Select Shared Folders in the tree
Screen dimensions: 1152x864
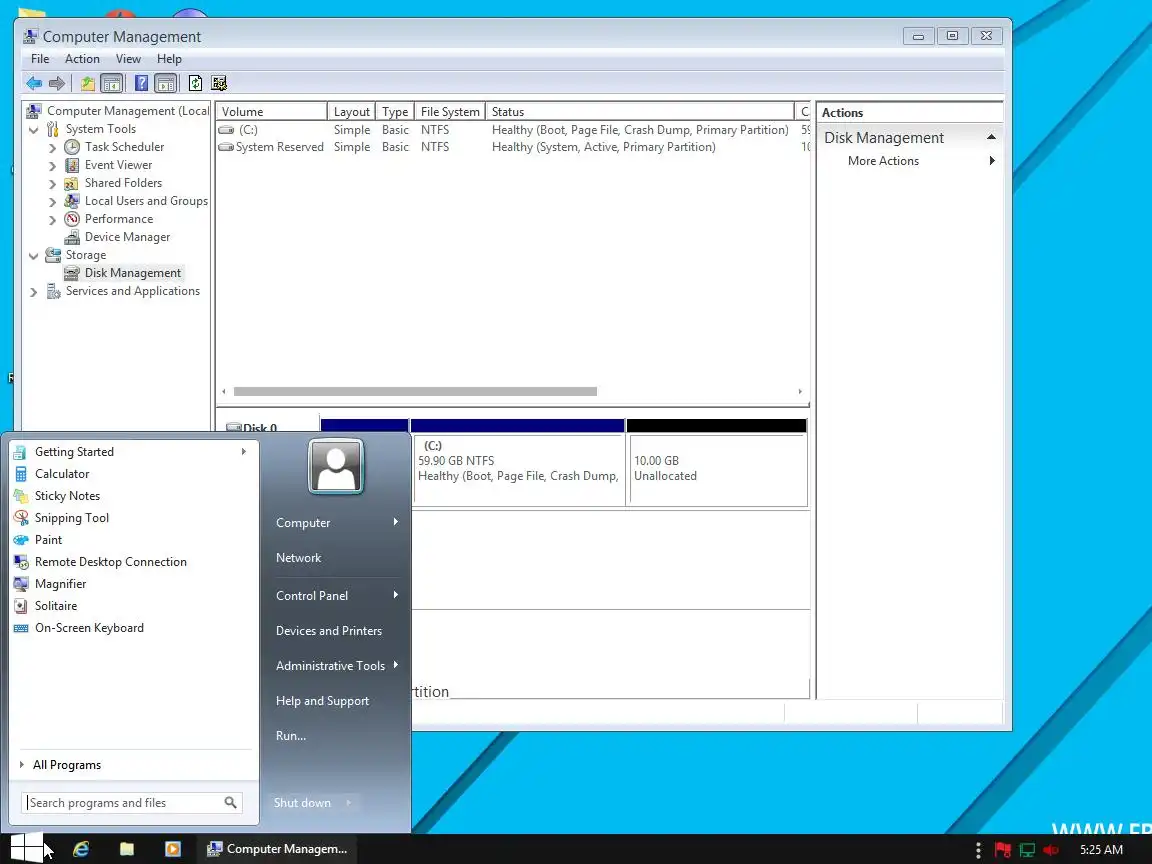click(123, 183)
